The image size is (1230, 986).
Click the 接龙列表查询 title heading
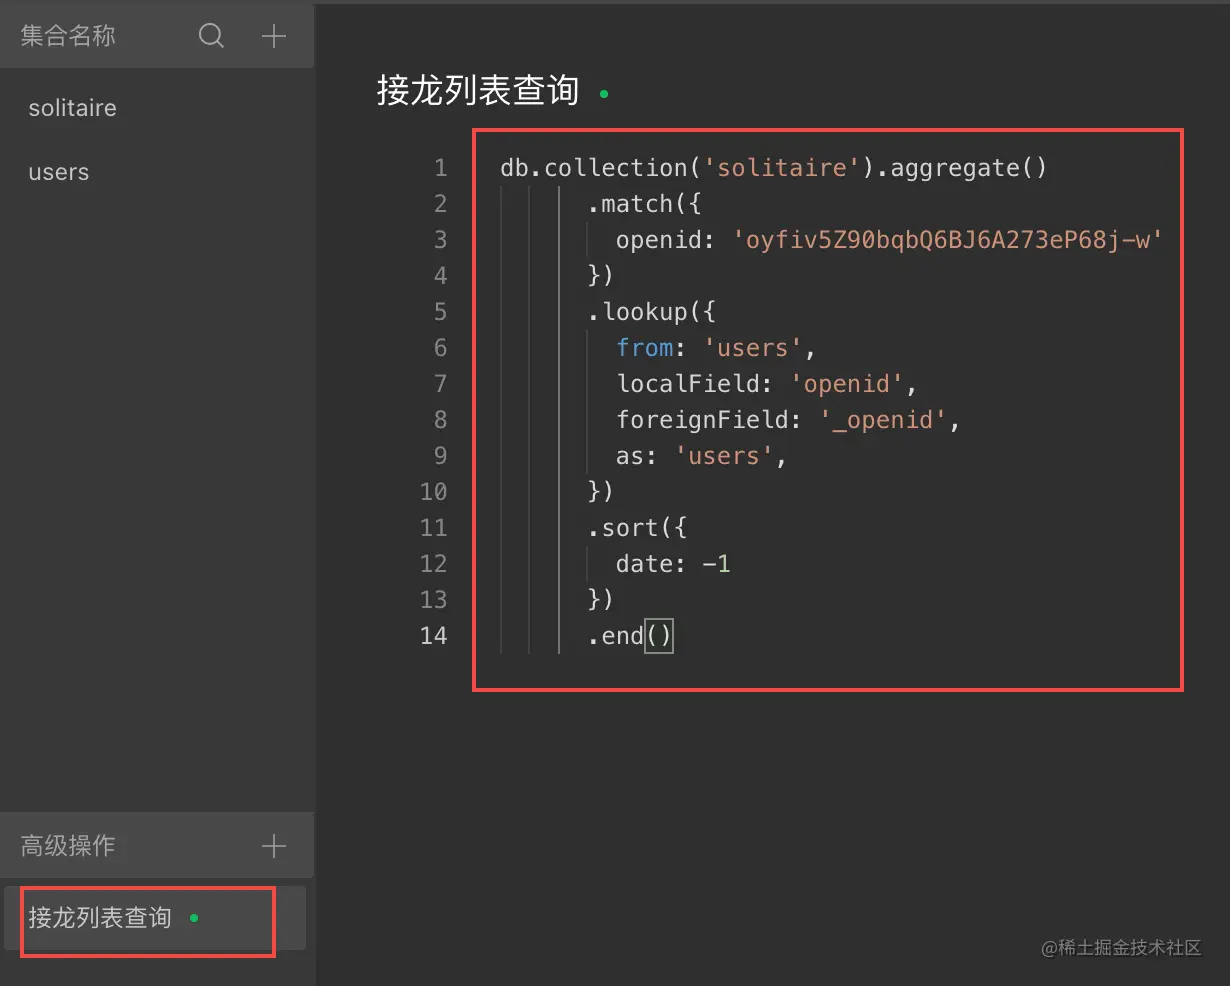[x=478, y=90]
